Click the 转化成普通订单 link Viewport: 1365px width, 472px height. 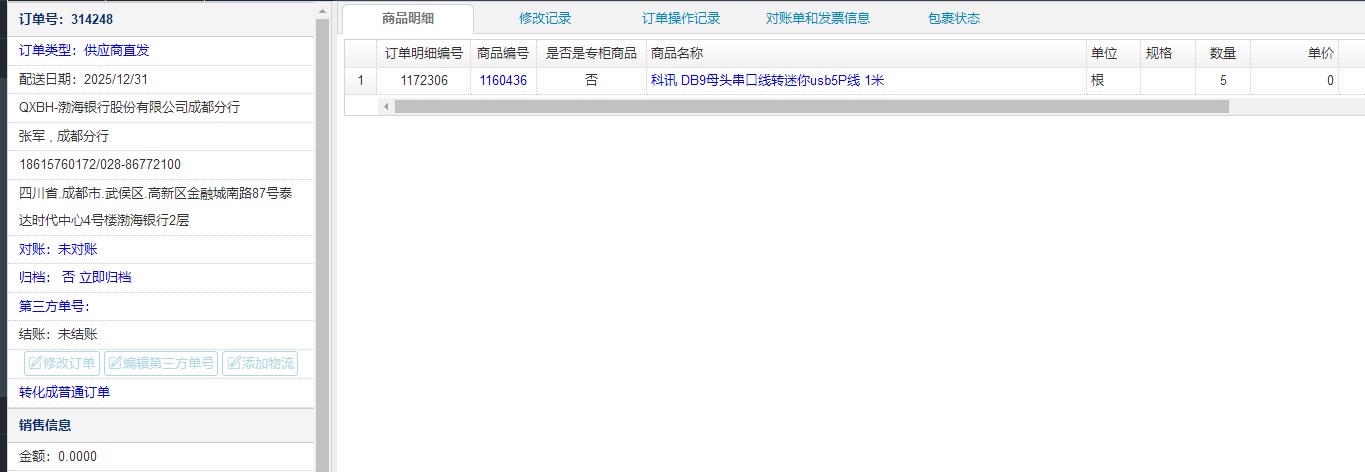tap(64, 392)
